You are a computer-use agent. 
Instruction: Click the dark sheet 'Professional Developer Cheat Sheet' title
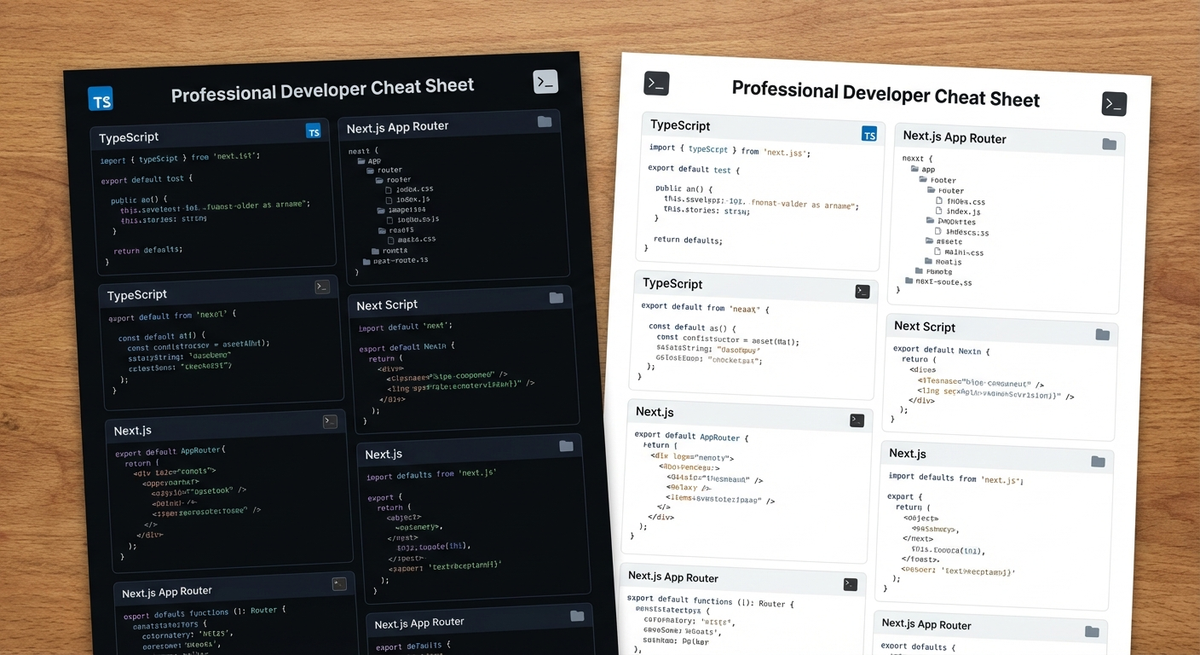pos(322,89)
